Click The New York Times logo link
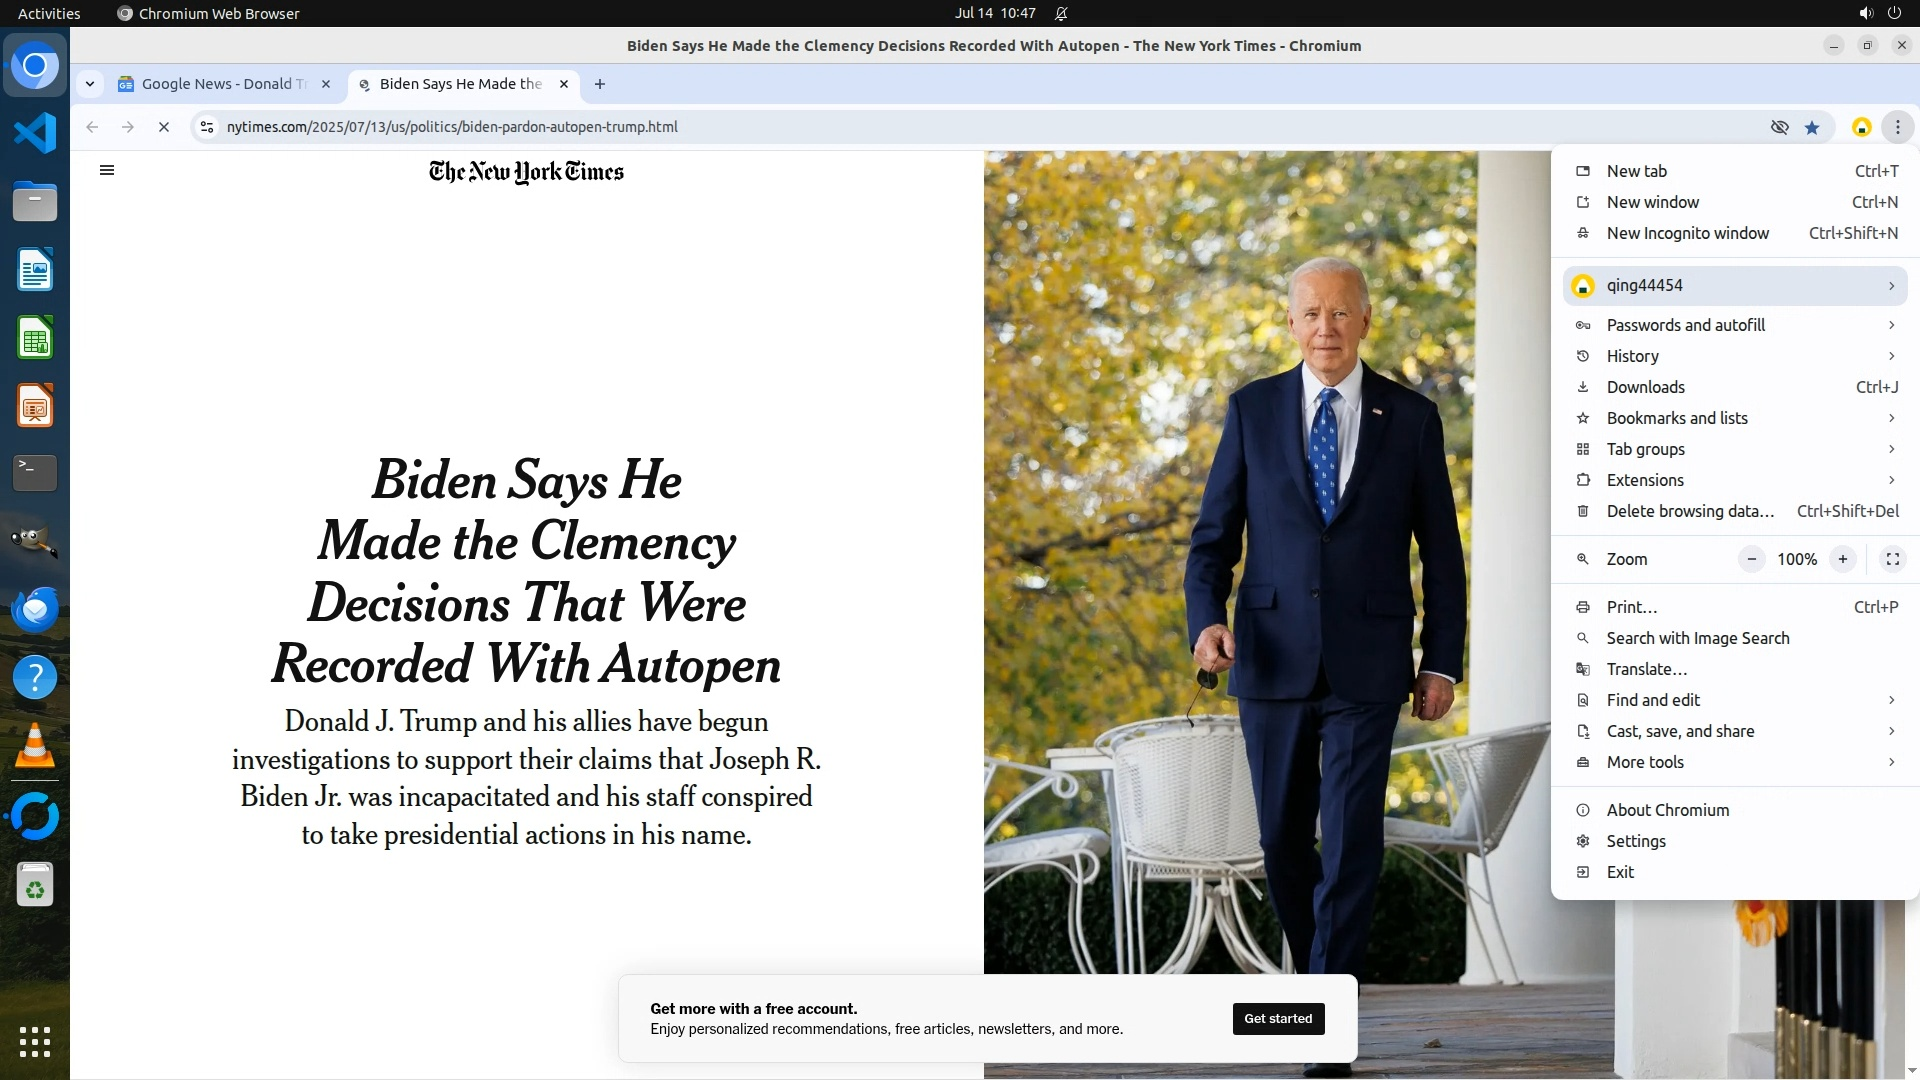1920x1080 pixels. coord(526,172)
